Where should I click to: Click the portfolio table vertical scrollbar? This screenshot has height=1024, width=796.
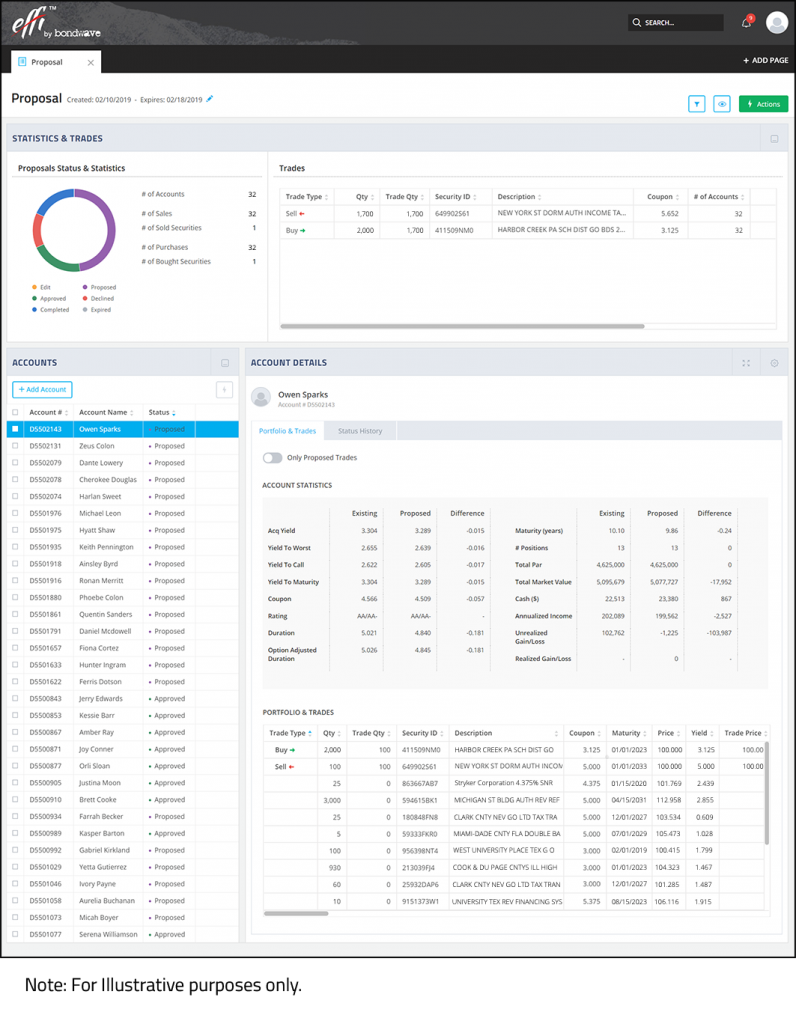pyautogui.click(x=767, y=793)
